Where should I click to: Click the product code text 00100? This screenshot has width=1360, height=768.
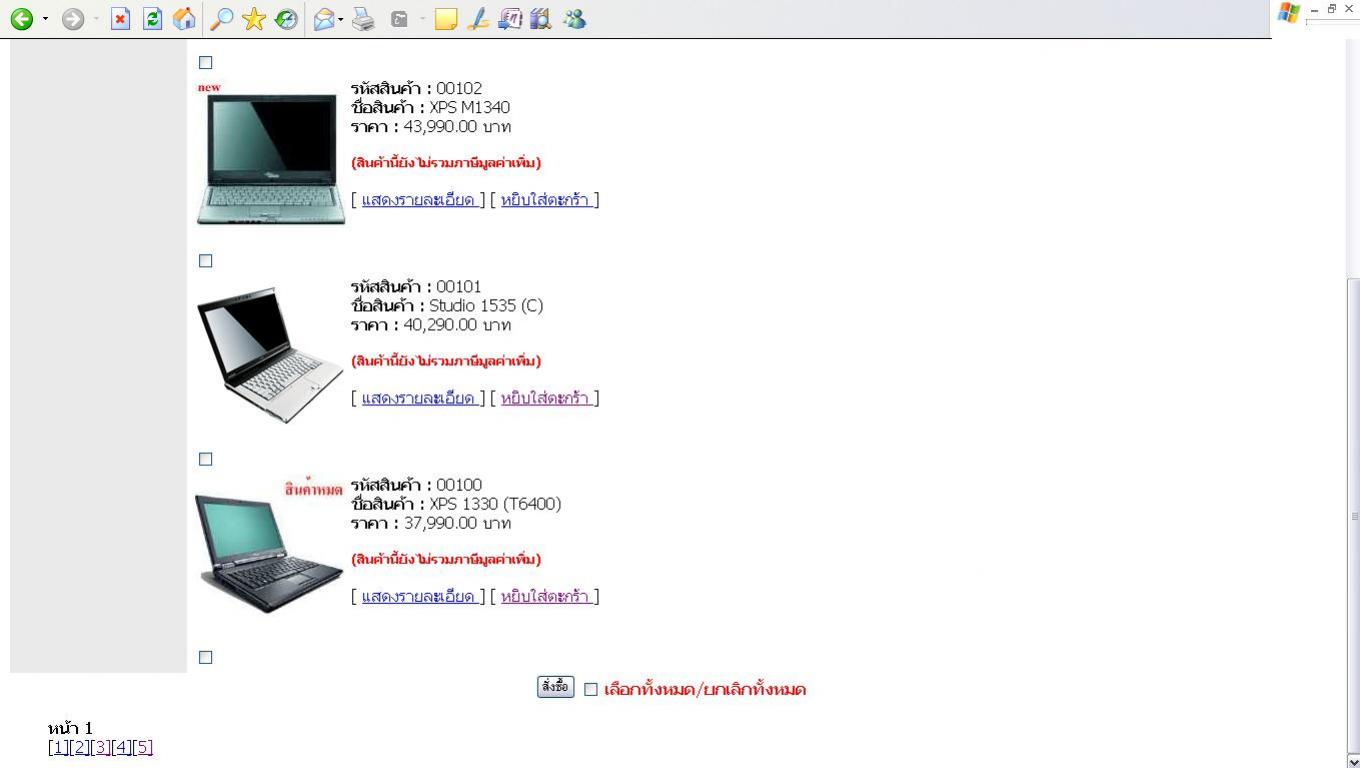point(459,485)
